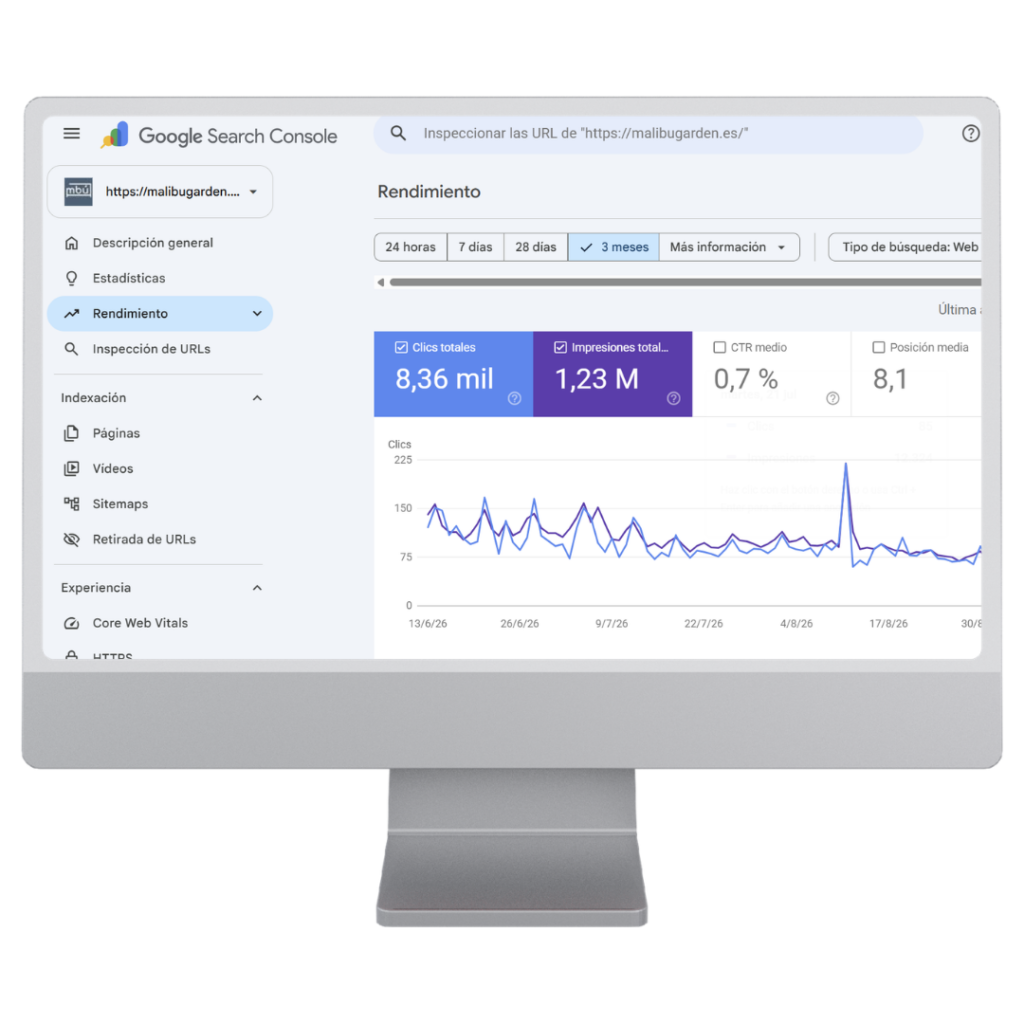Click the pages icon next to Páginas

[71, 433]
